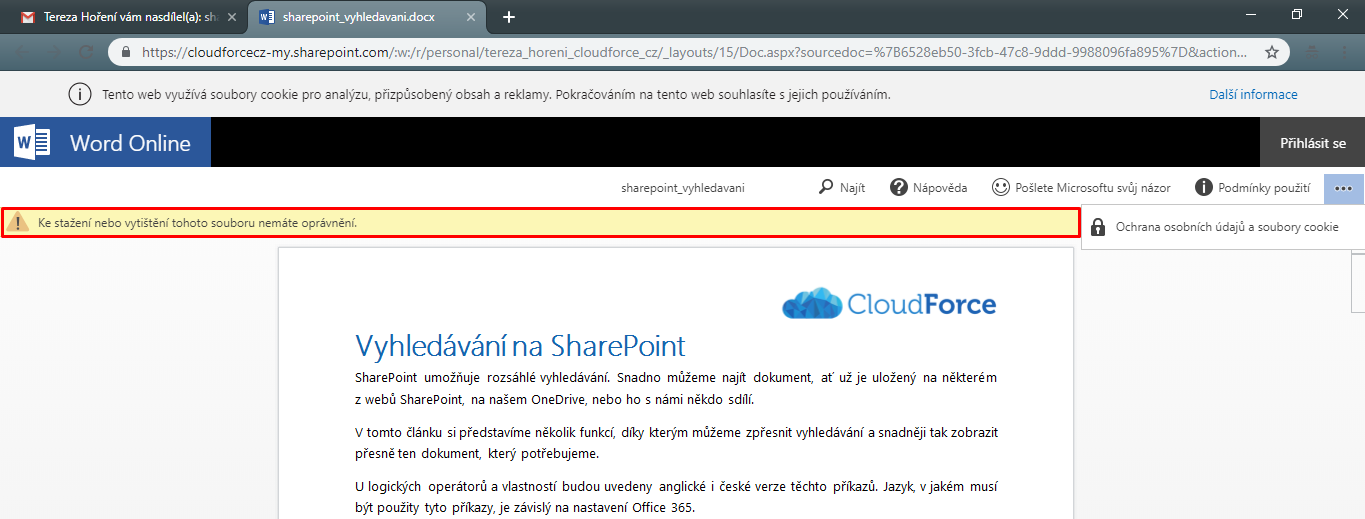1365x519 pixels.
Task: Click the heading Vyhledávání na SharePoint
Action: (x=520, y=346)
